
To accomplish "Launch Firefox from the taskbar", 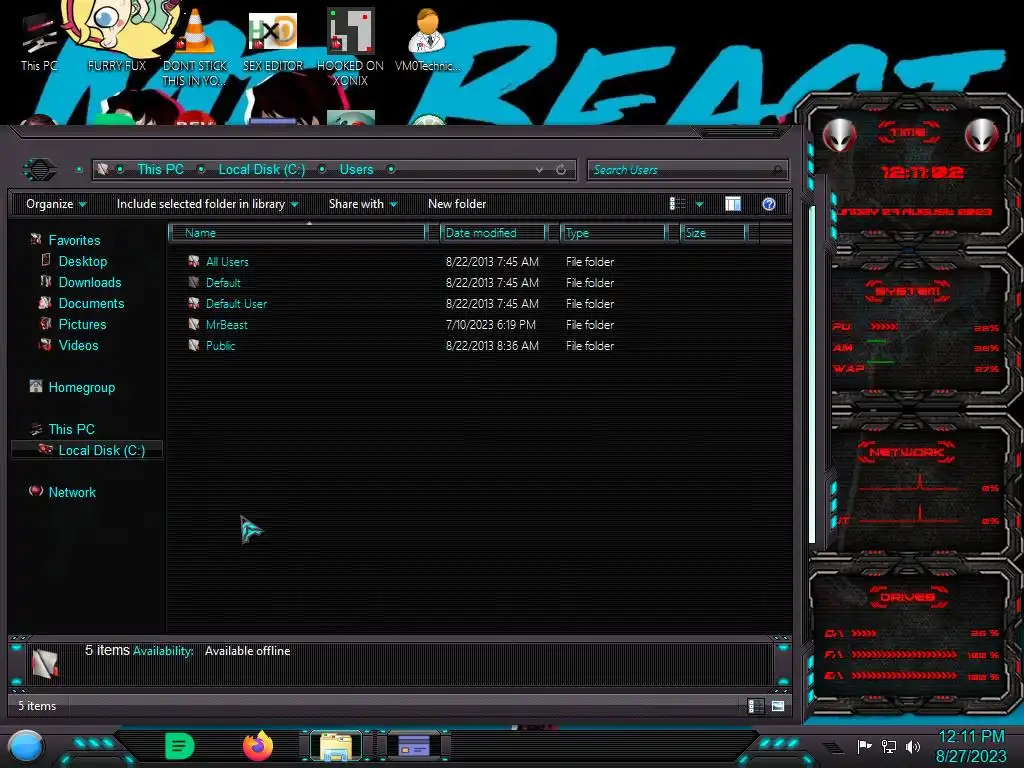I will 258,746.
